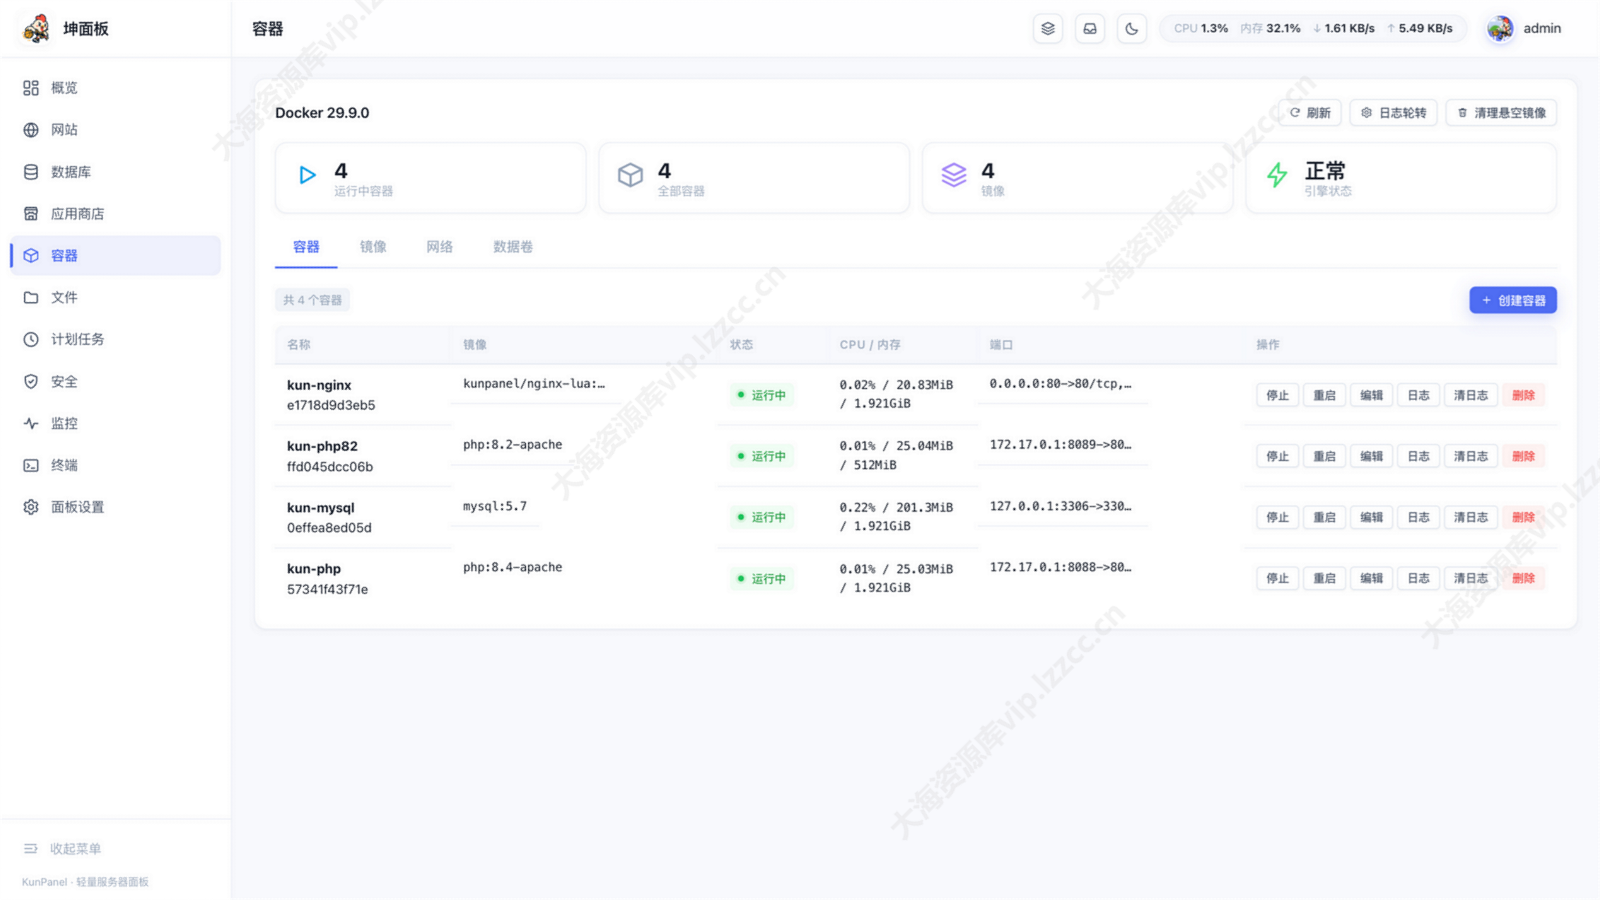View logs of kun-php container

click(x=1418, y=578)
